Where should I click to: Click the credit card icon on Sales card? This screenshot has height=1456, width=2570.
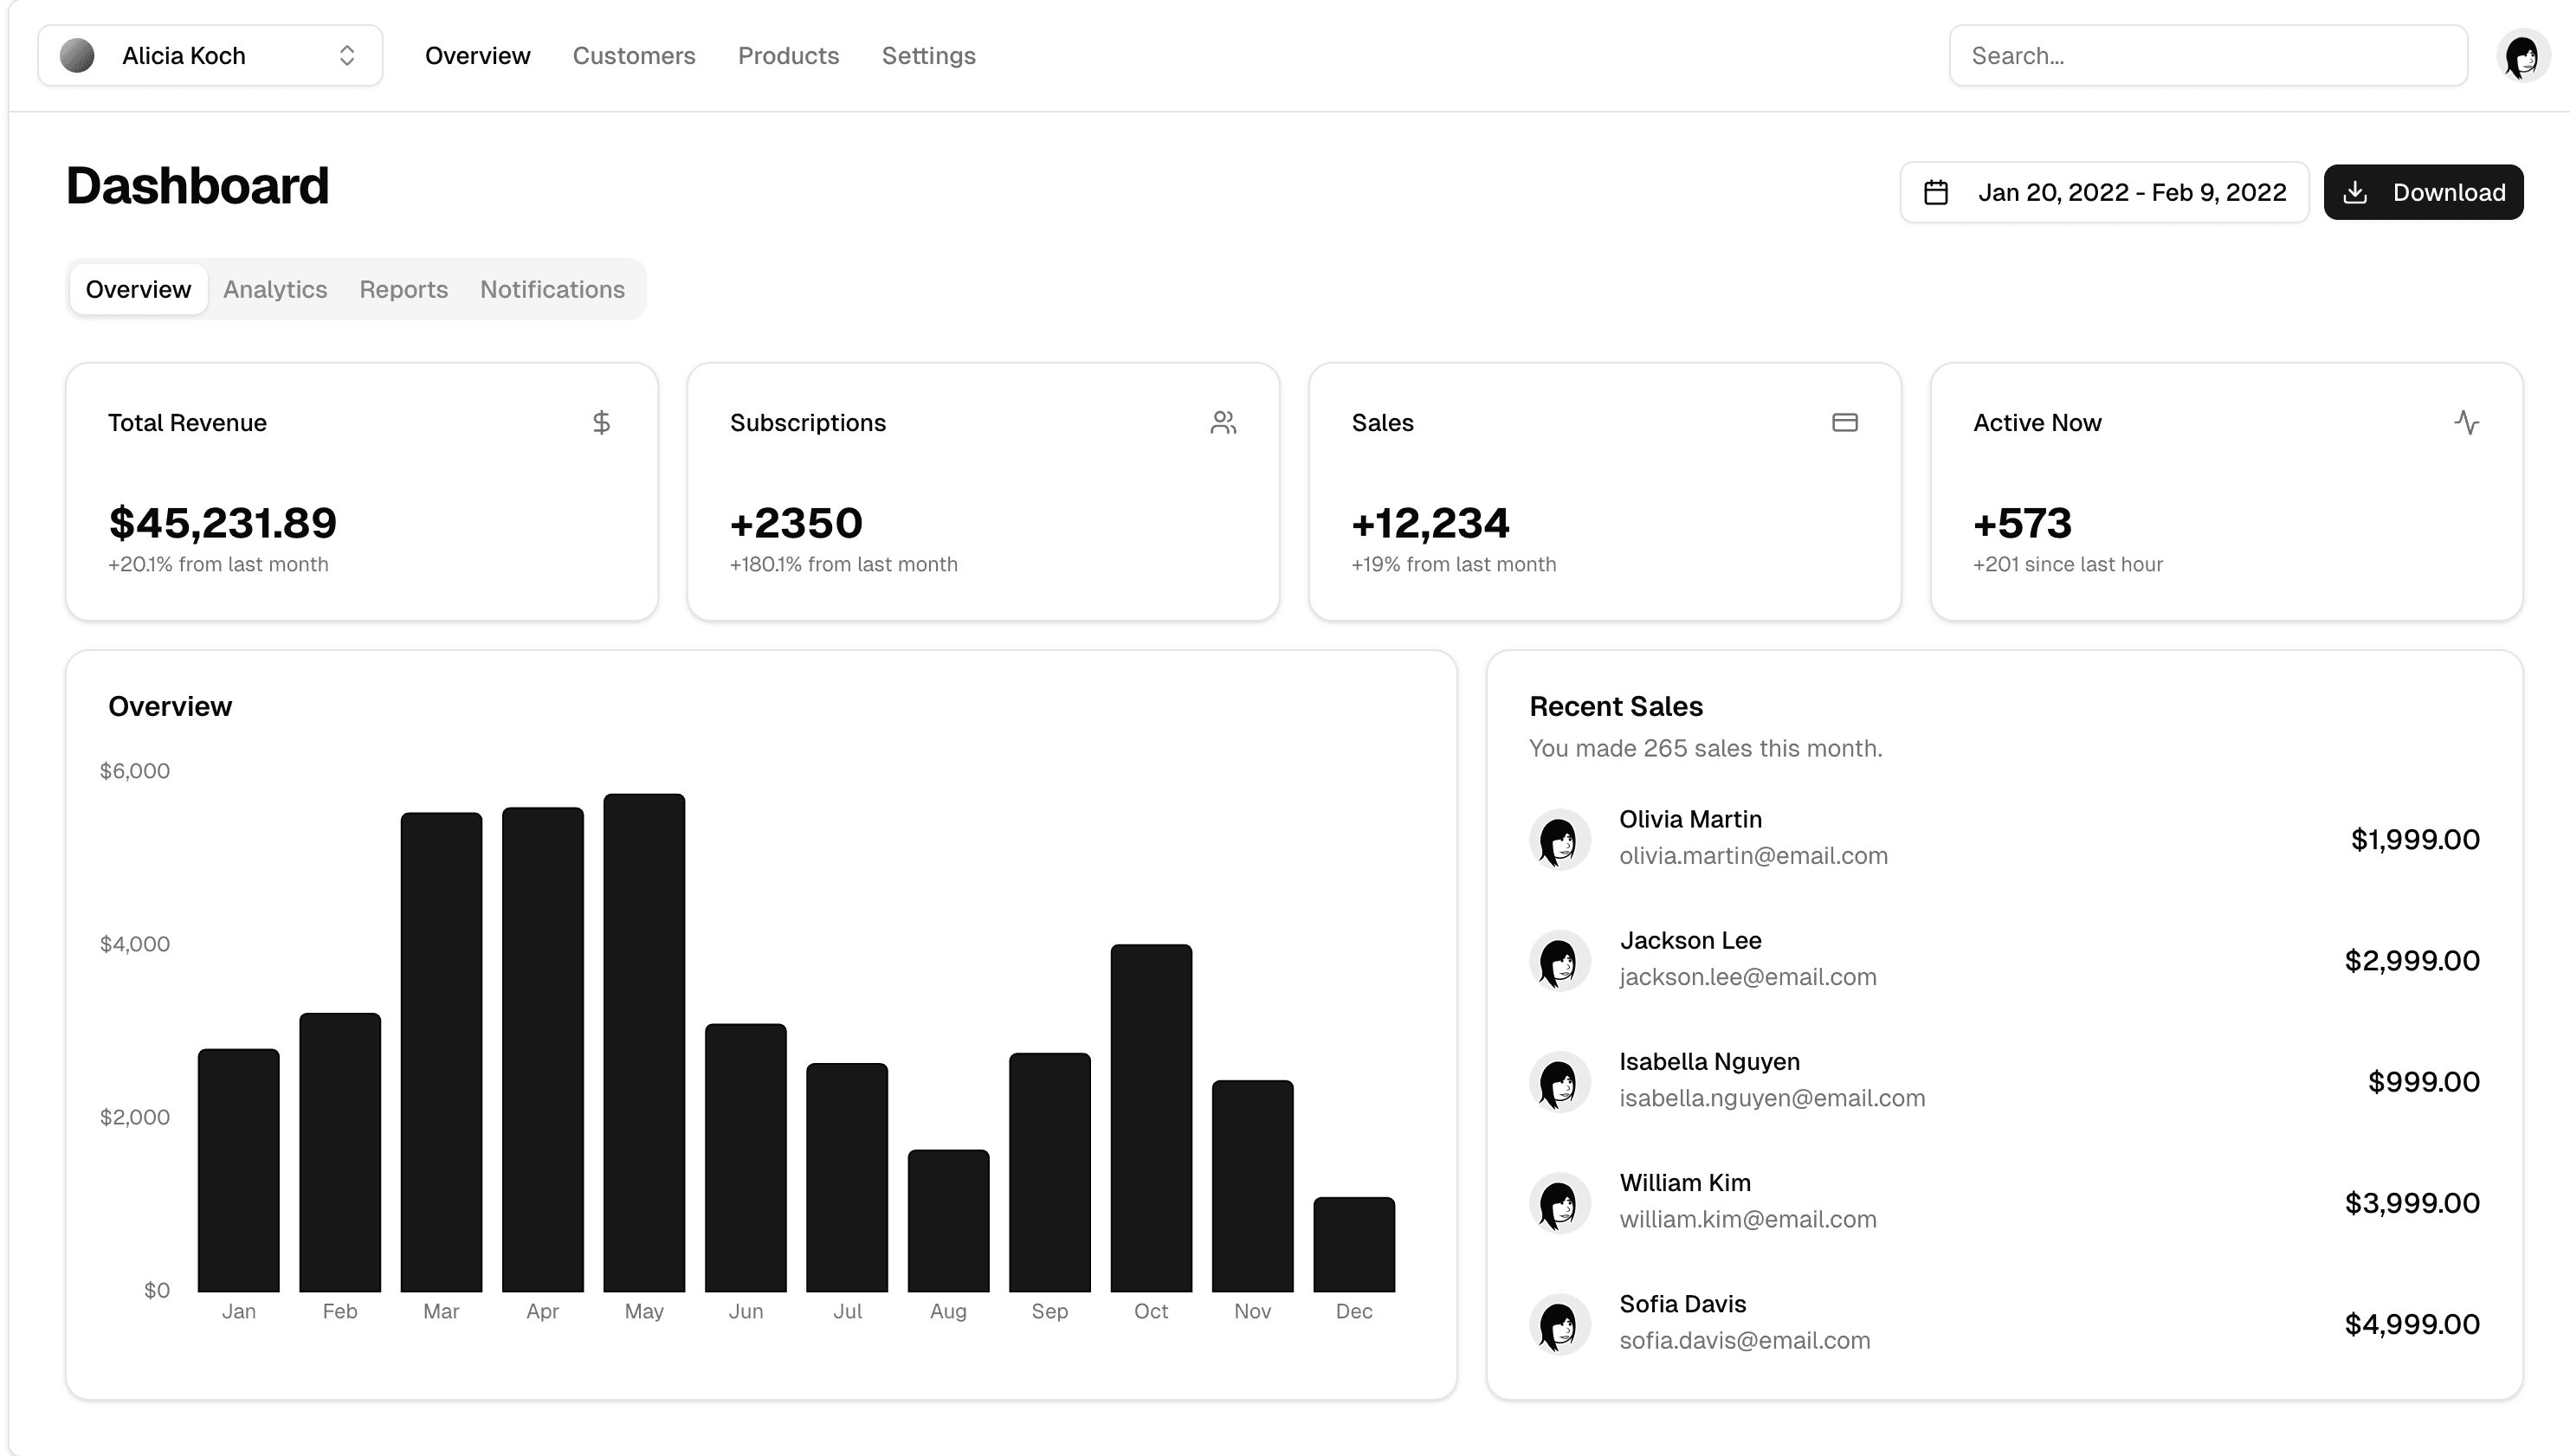tap(1845, 423)
